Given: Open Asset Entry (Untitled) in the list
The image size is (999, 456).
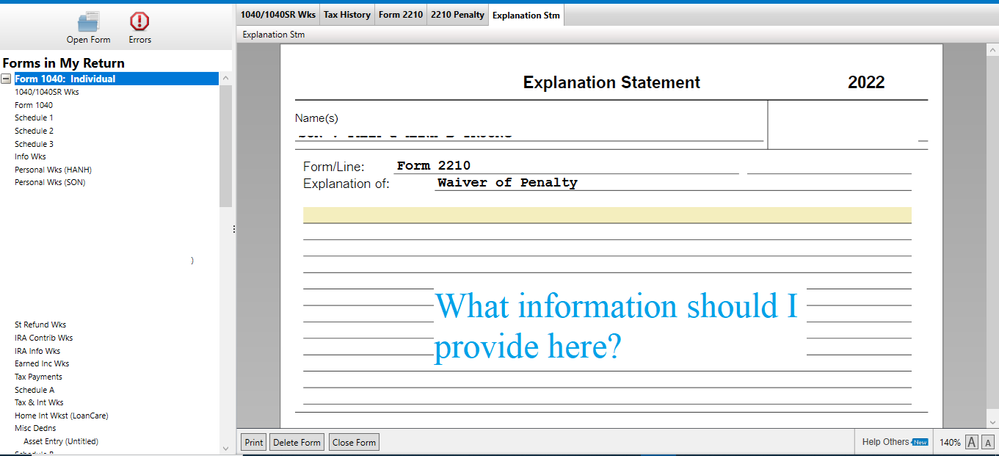Looking at the screenshot, I should 61,441.
